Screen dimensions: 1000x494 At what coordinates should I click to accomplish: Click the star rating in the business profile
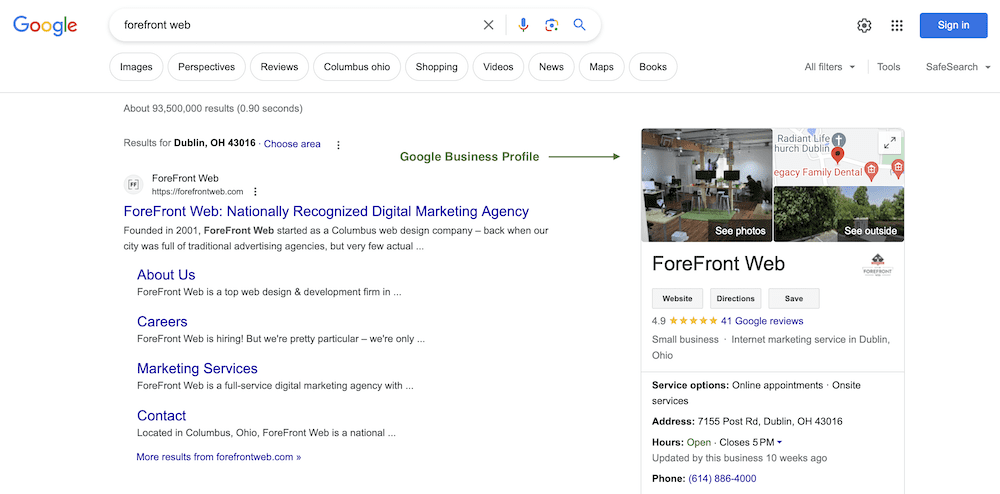pyautogui.click(x=693, y=321)
